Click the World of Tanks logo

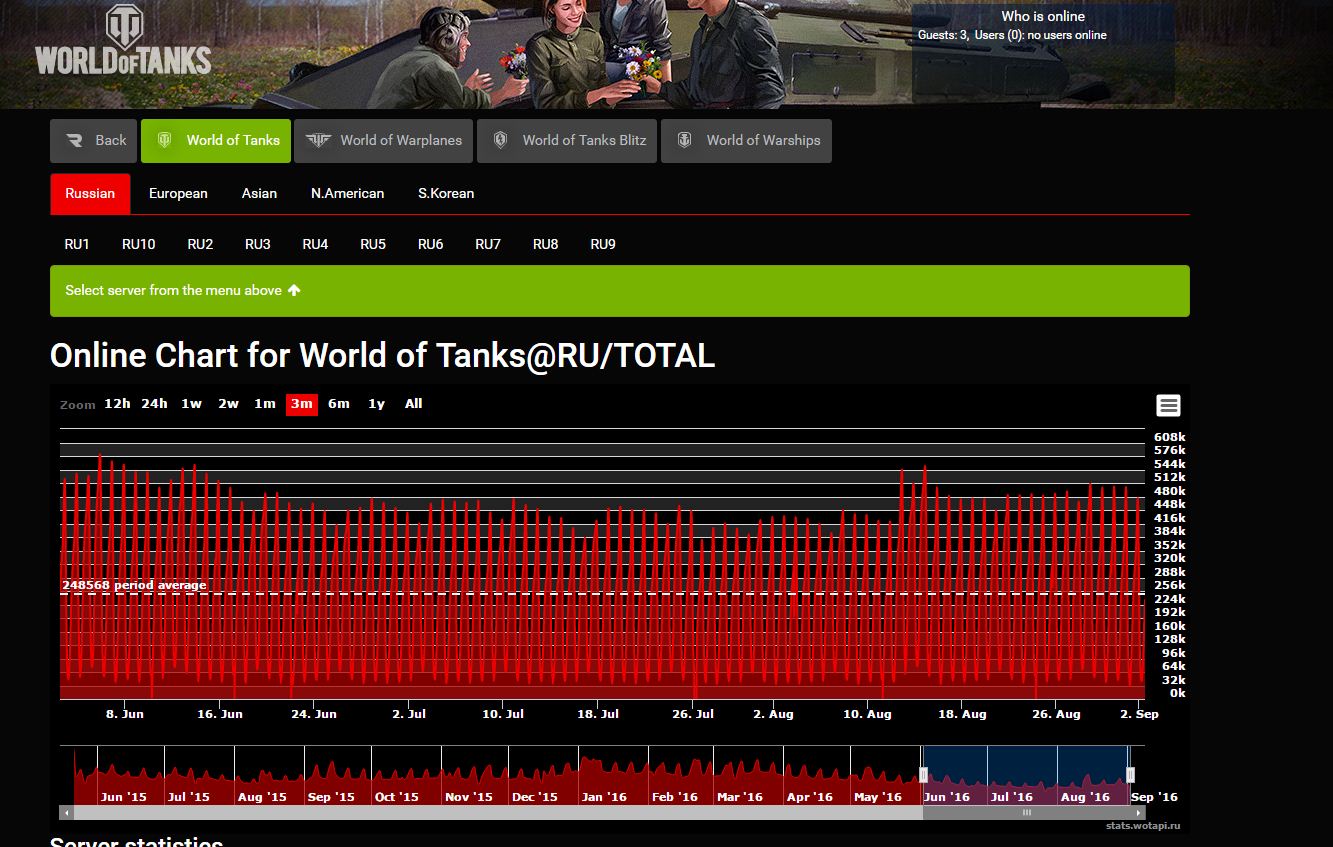tap(123, 42)
